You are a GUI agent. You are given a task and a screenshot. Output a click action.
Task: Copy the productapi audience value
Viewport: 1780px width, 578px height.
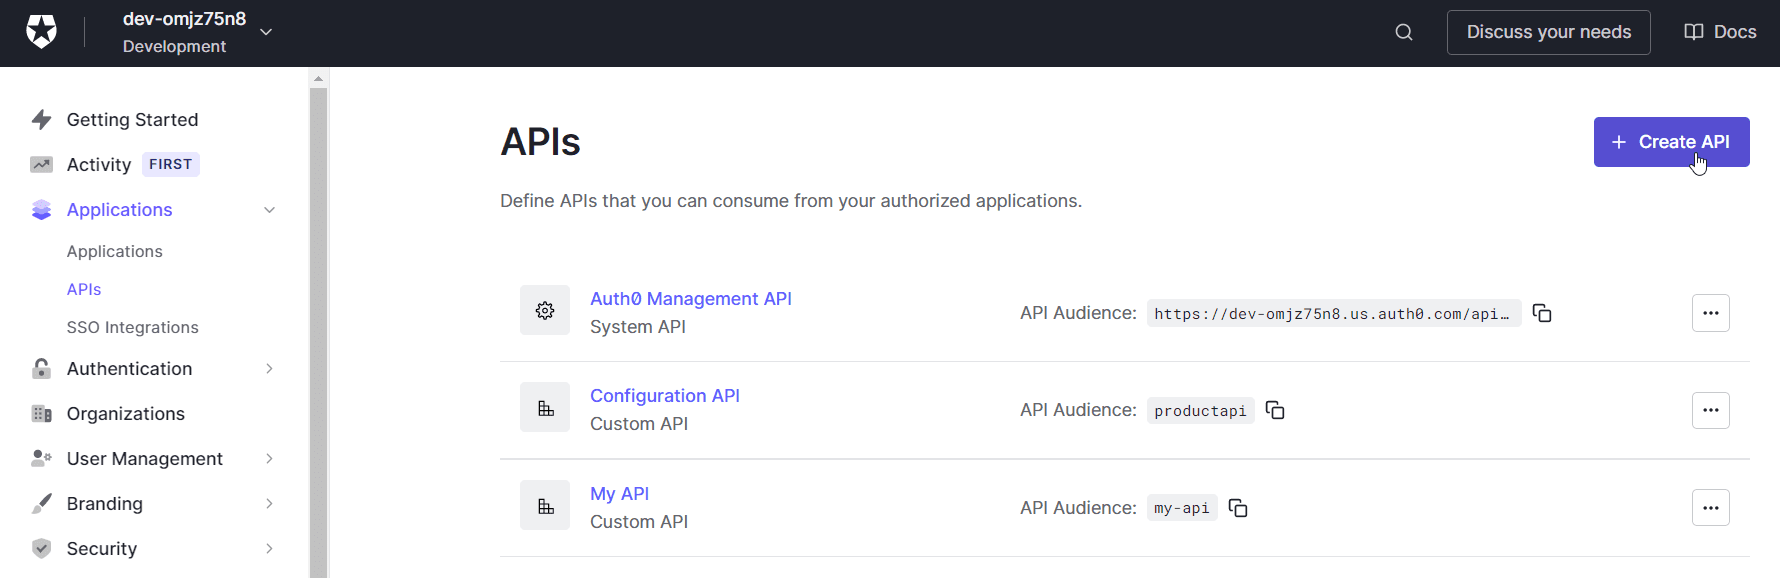[x=1275, y=410]
